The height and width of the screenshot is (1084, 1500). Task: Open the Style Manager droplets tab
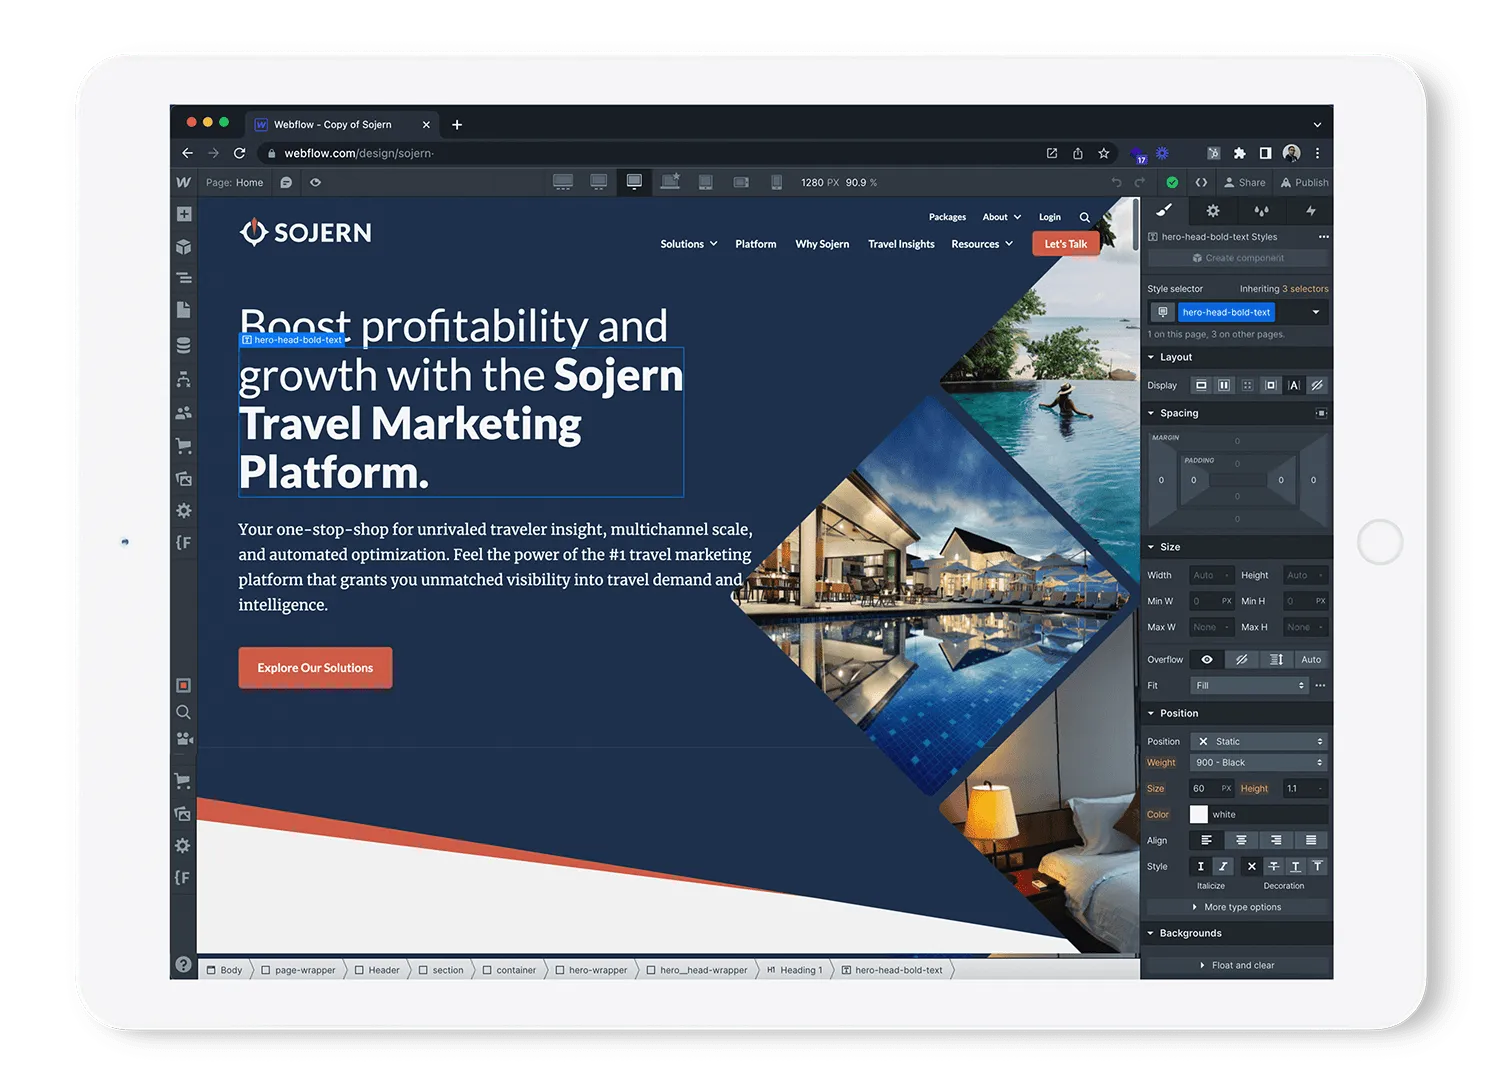coord(1262,211)
